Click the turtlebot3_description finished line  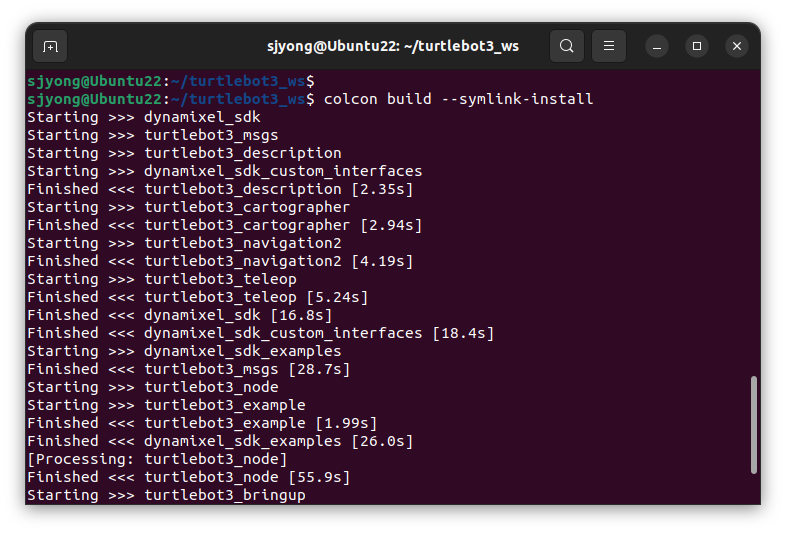220,189
